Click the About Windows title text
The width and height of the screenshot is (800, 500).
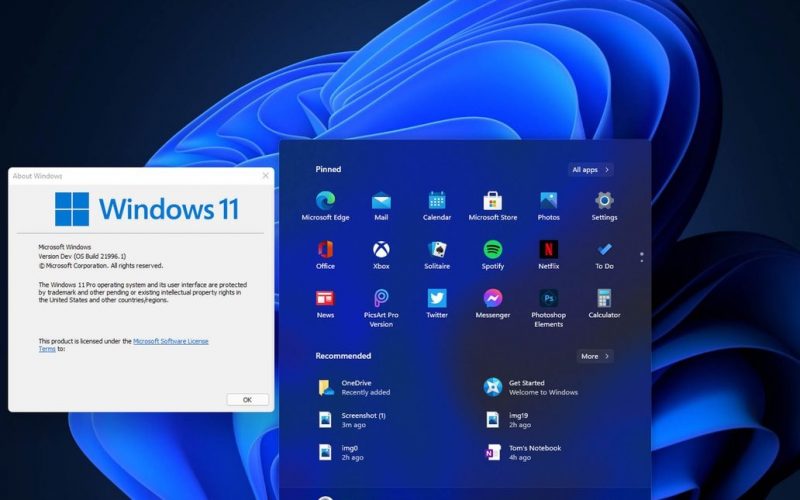click(x=37, y=176)
